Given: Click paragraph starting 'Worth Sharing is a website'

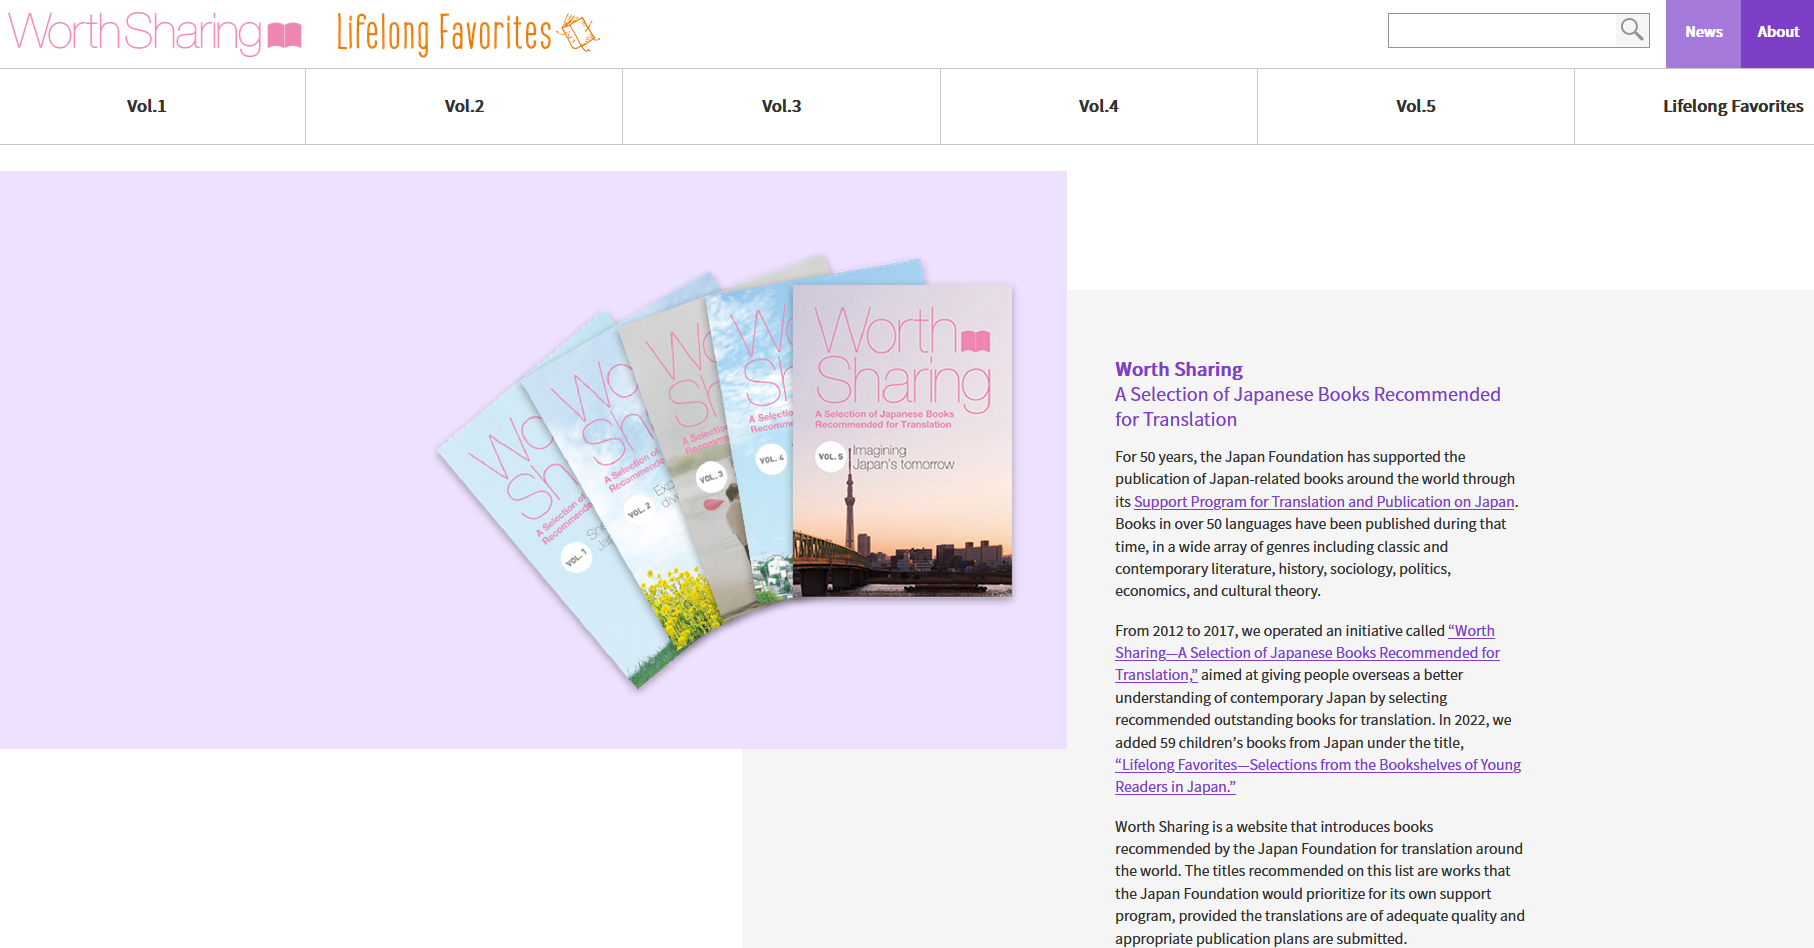Looking at the screenshot, I should pos(1320,882).
